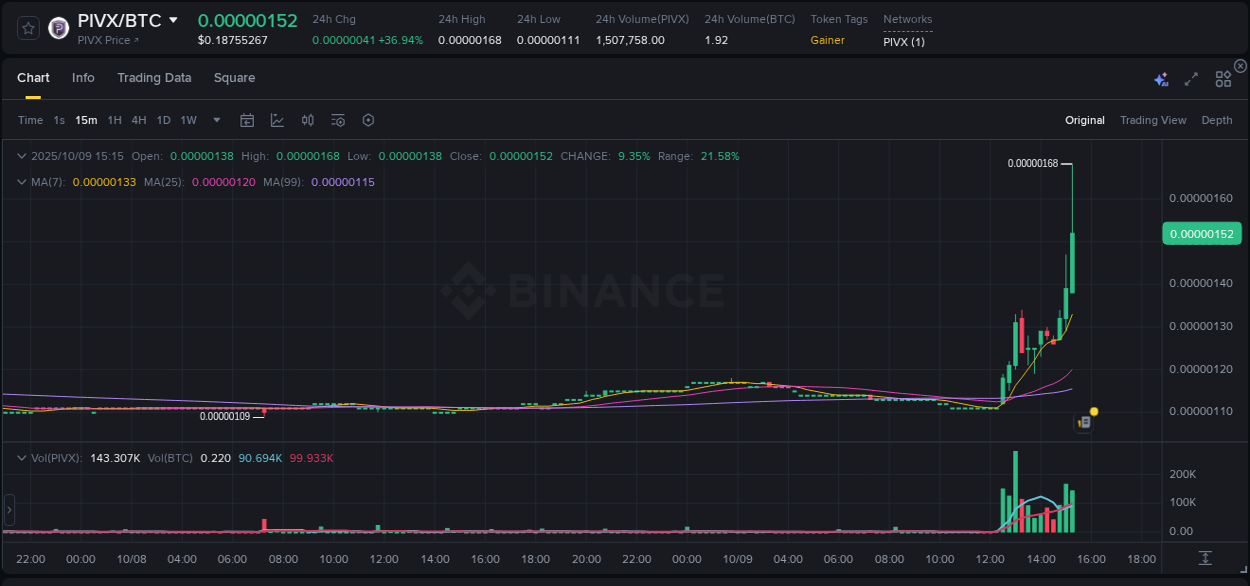Open the PIVX/BTC pair dropdown
Screen dimensions: 1250x586
tap(175, 19)
